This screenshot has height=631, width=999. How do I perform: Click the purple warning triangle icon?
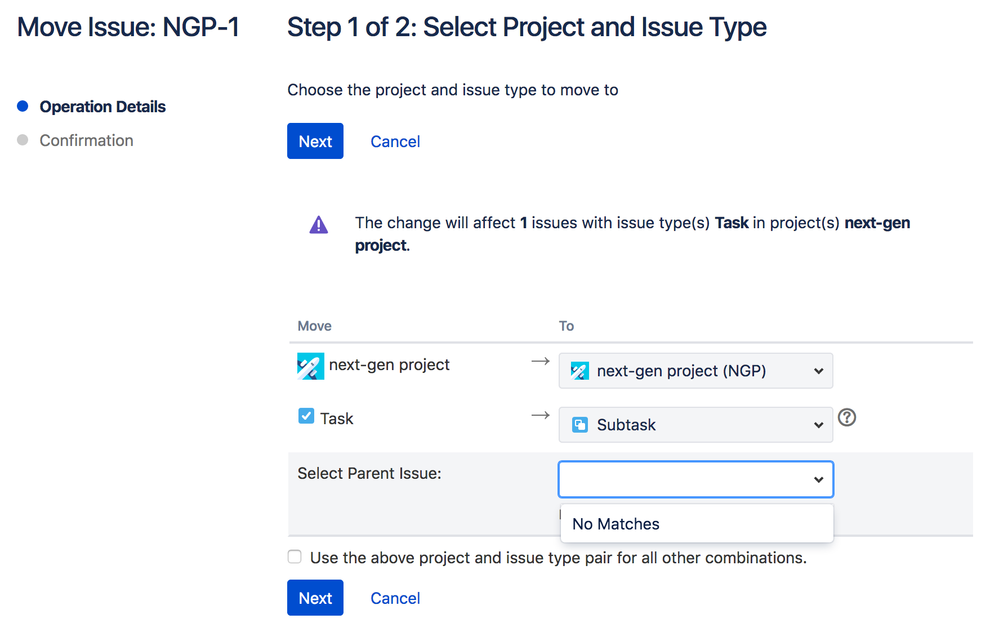point(319,225)
